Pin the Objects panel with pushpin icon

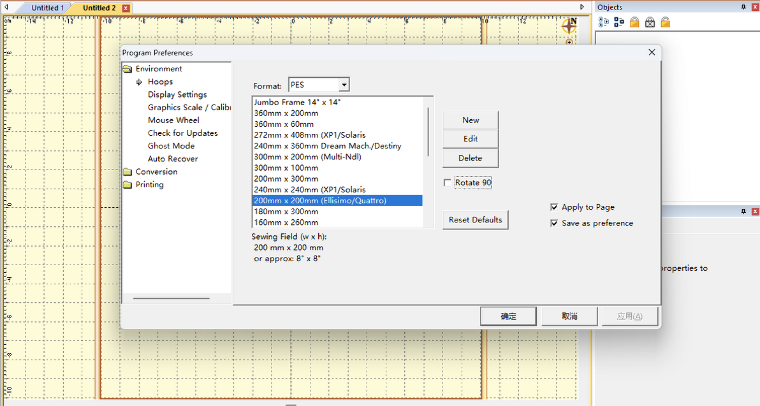click(744, 7)
